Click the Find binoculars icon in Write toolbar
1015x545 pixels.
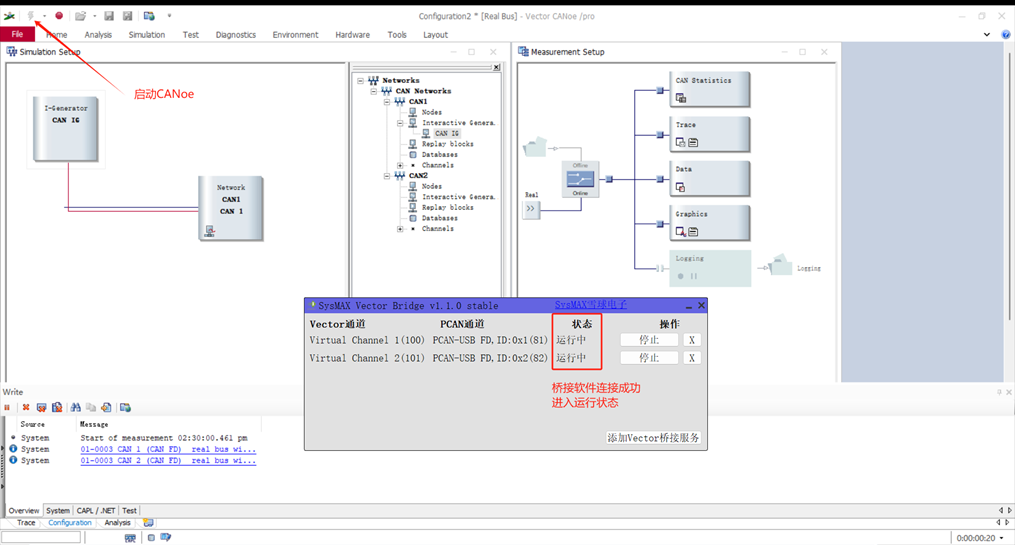[75, 407]
